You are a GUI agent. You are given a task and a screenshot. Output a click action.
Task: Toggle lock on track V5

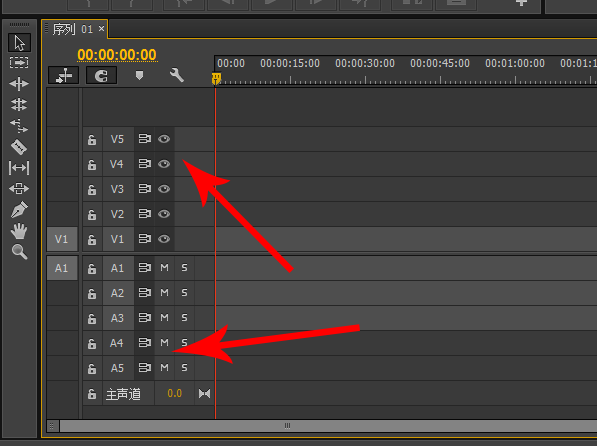[x=92, y=139]
